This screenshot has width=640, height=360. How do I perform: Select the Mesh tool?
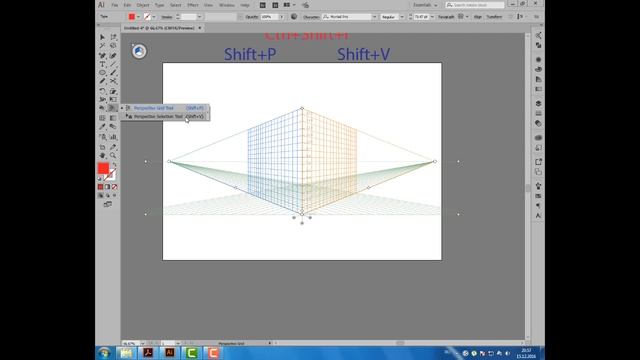(x=102, y=118)
